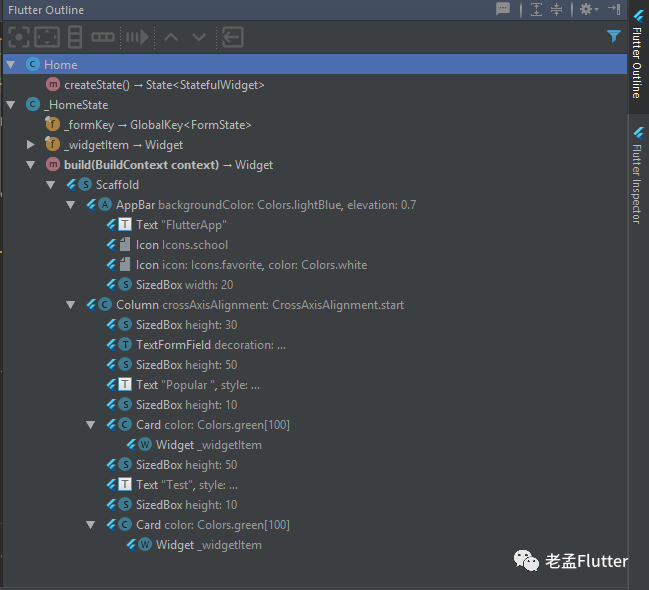
Task: Select the TextFormField decoration row
Action: pyautogui.click(x=315, y=345)
